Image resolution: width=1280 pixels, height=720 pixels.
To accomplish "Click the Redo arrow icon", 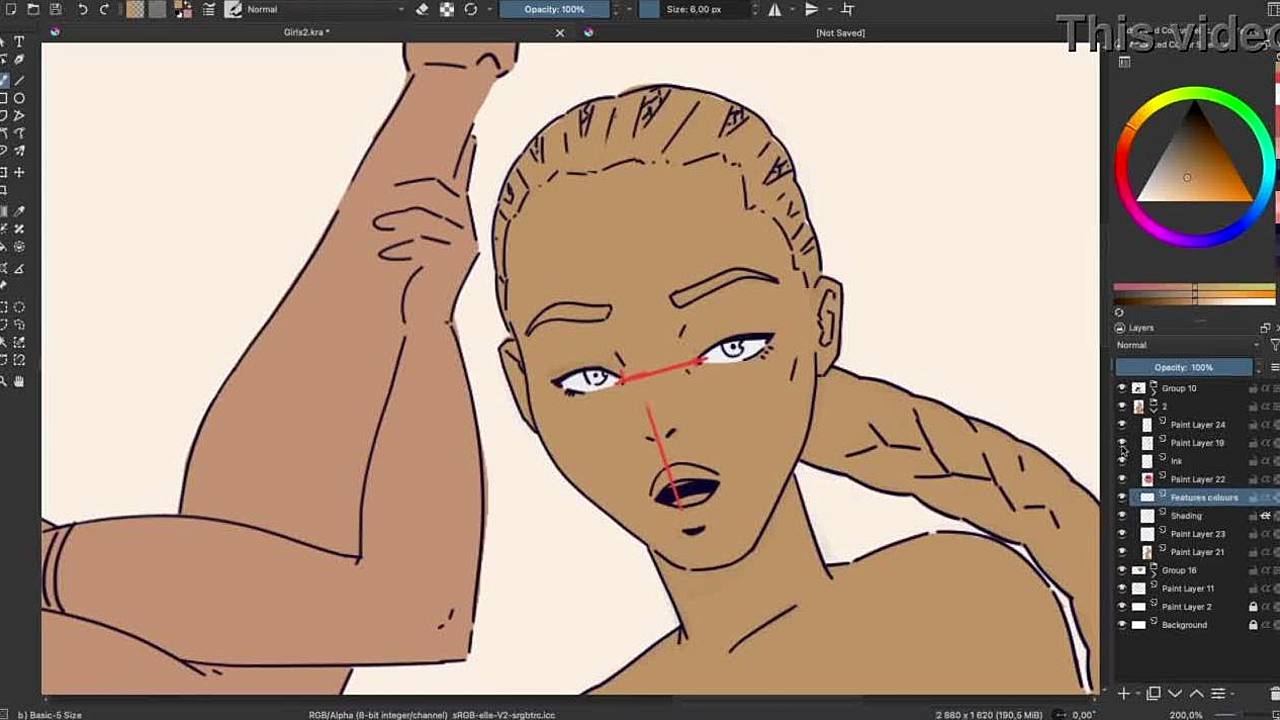I will click(104, 9).
